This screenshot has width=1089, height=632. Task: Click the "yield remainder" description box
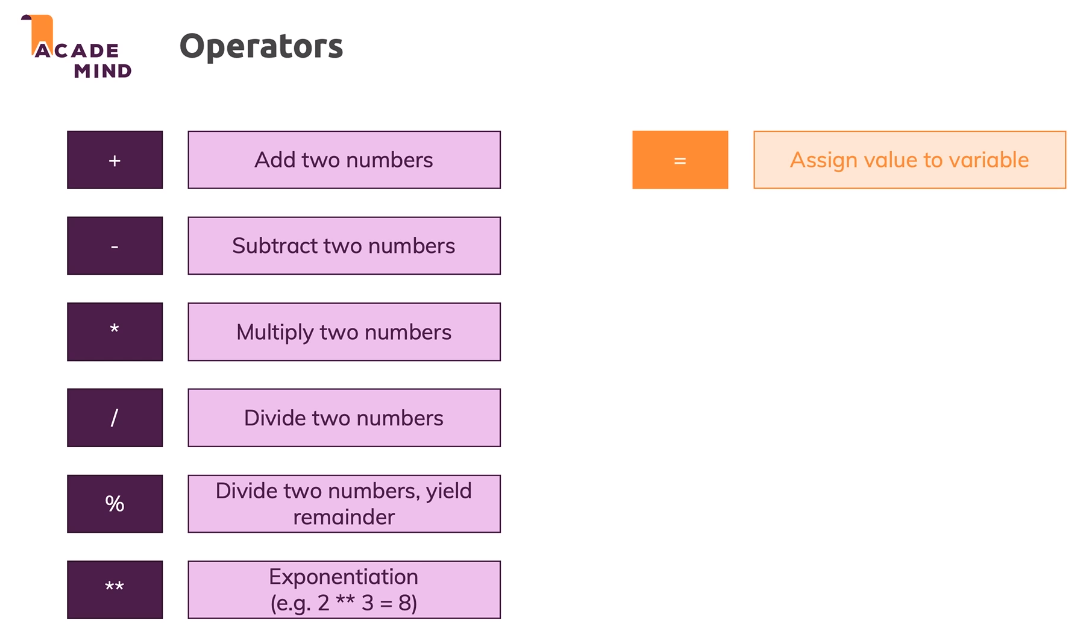click(344, 504)
